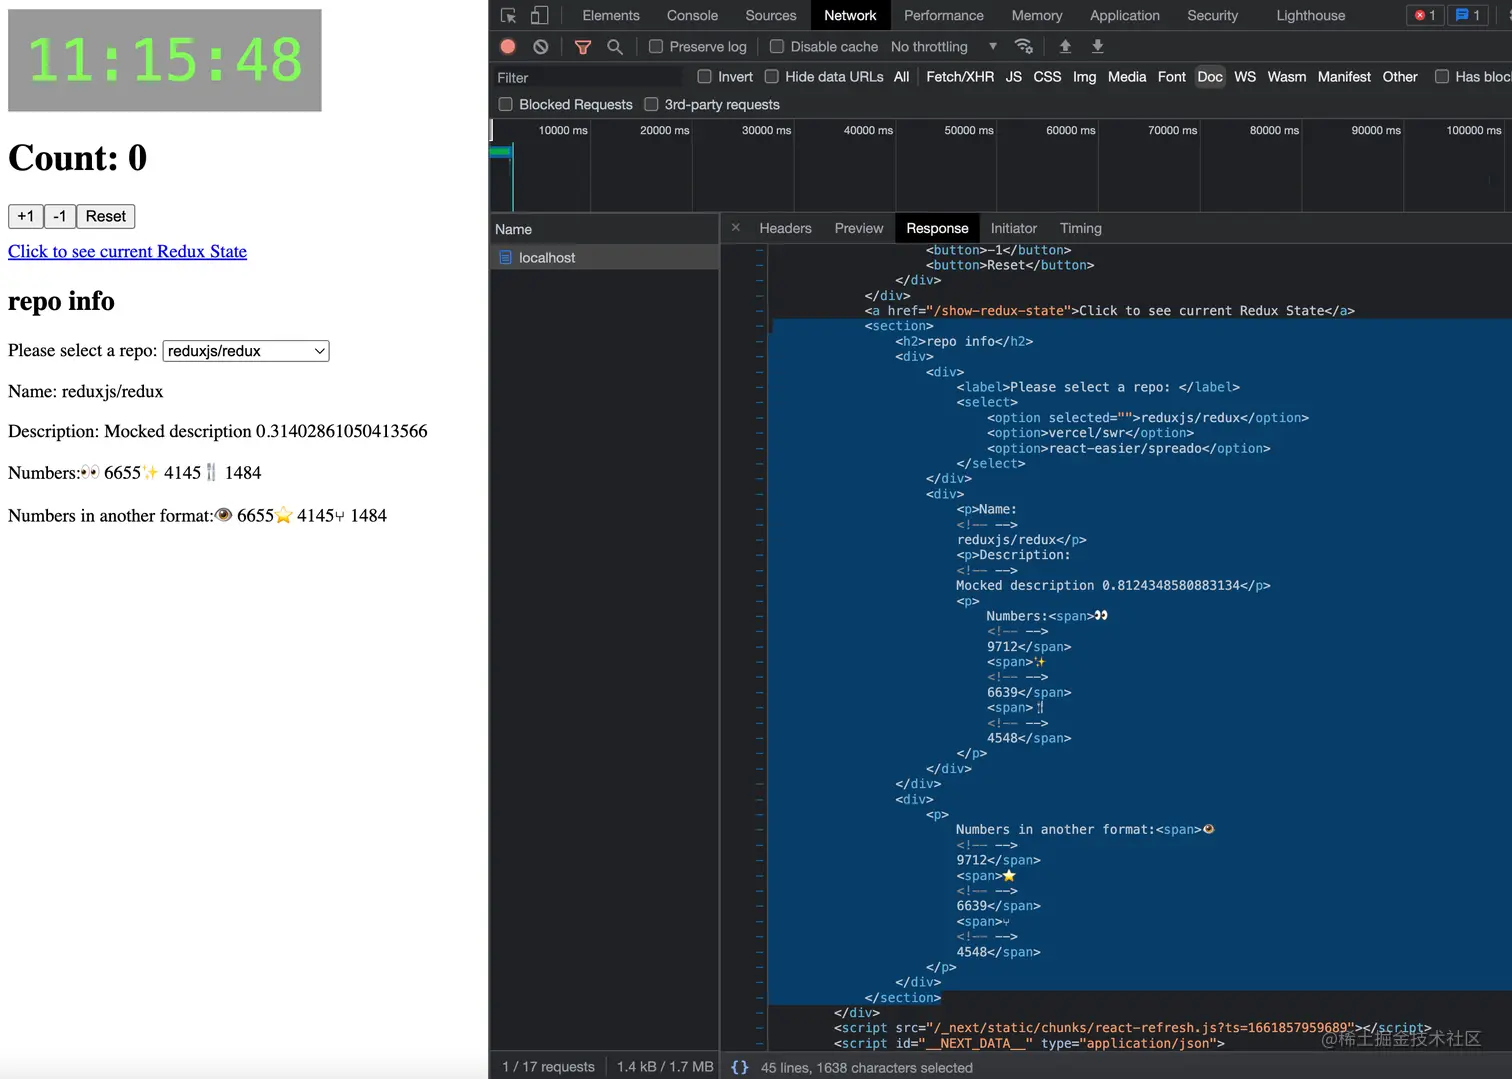Click the red record network log button
The image size is (1512, 1079).
(x=508, y=47)
